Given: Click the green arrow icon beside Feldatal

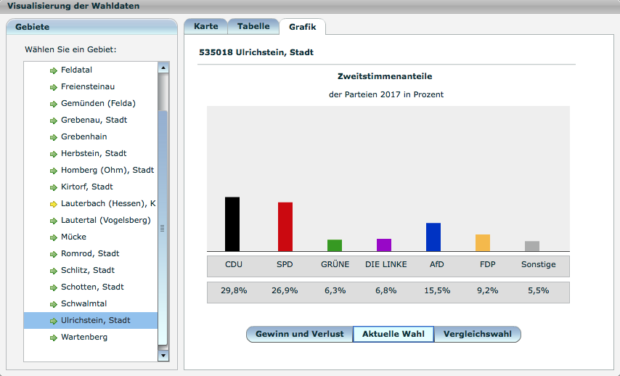Looking at the screenshot, I should click(x=53, y=70).
